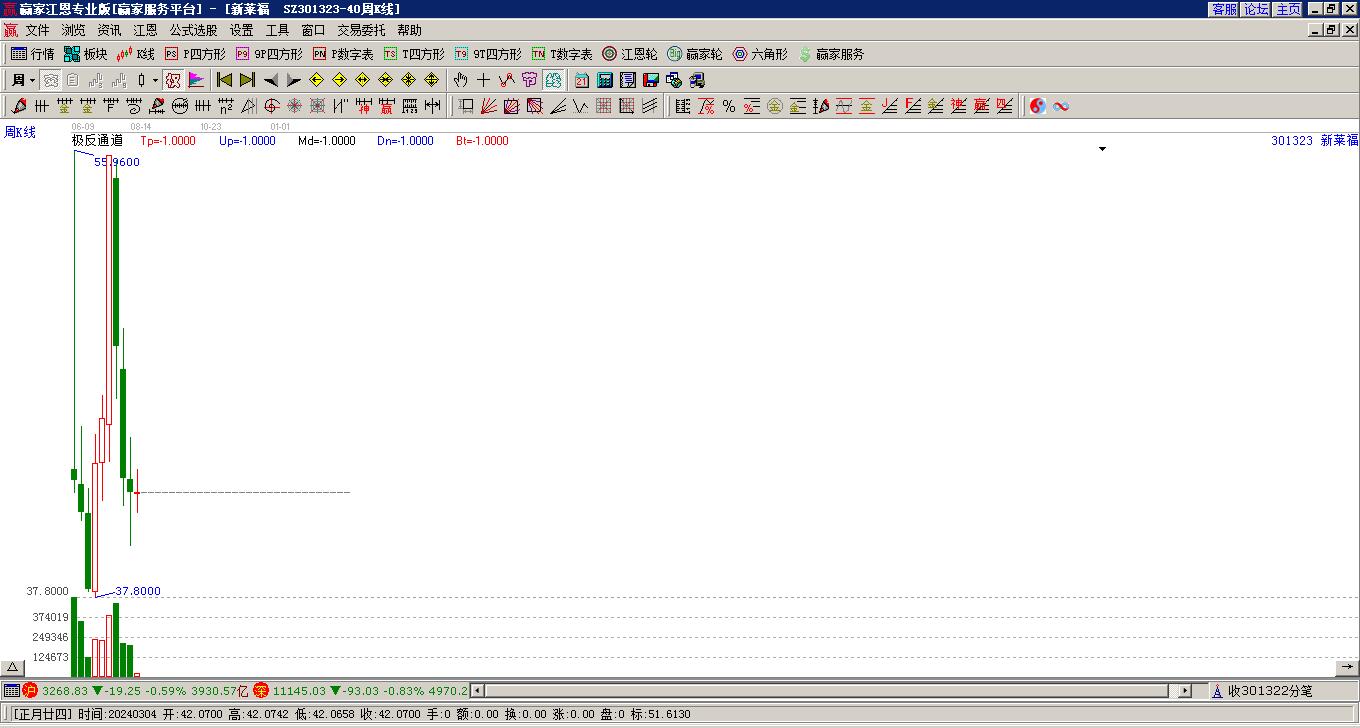
Task: Click the 行情 quotes button
Action: tap(32, 54)
